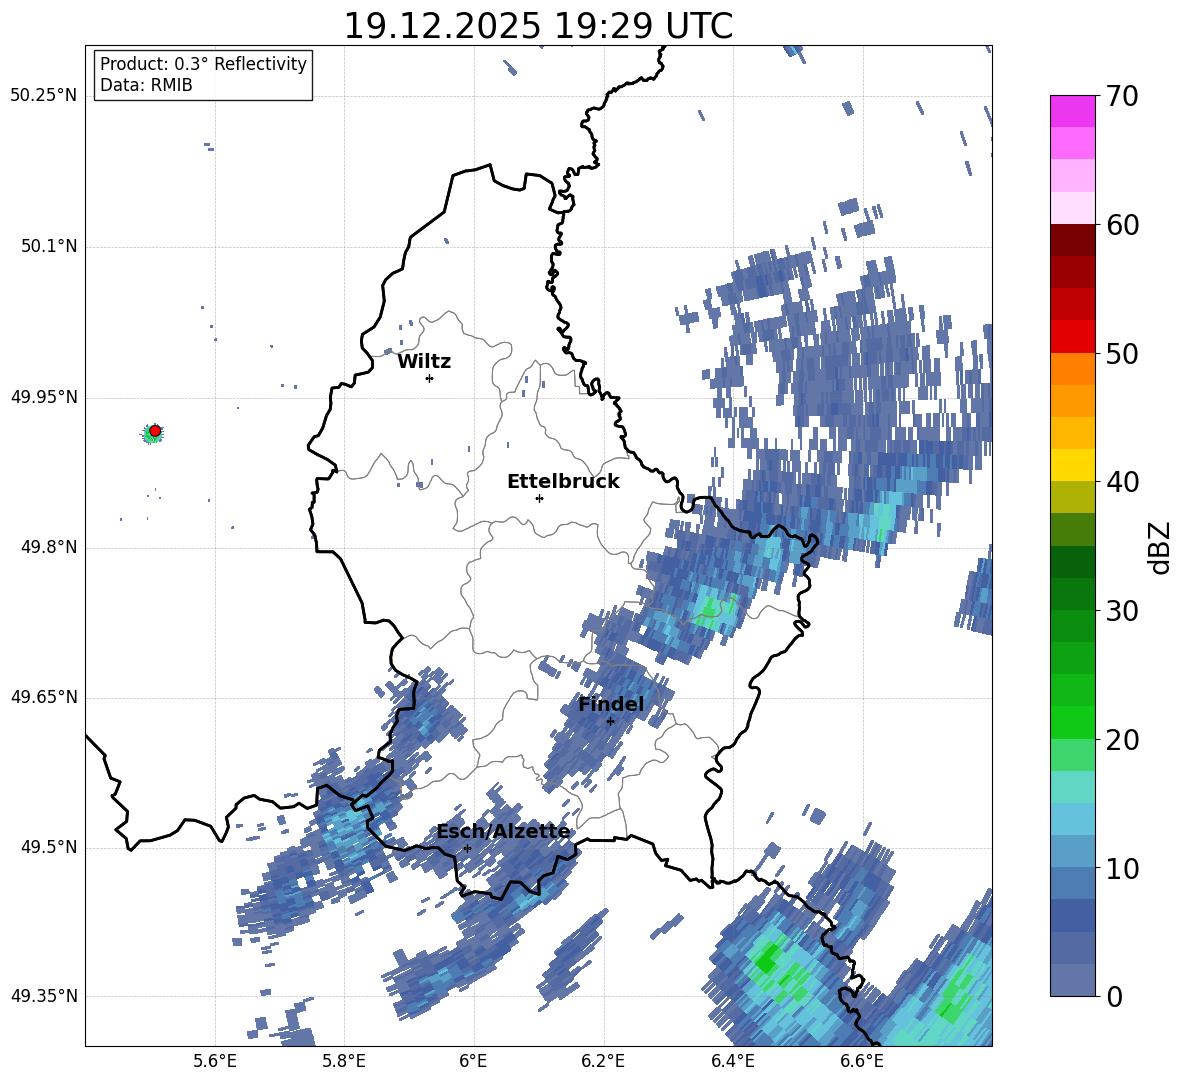Click the 5.8°E longitude label
This screenshot has height=1081, width=1184.
pos(344,1062)
